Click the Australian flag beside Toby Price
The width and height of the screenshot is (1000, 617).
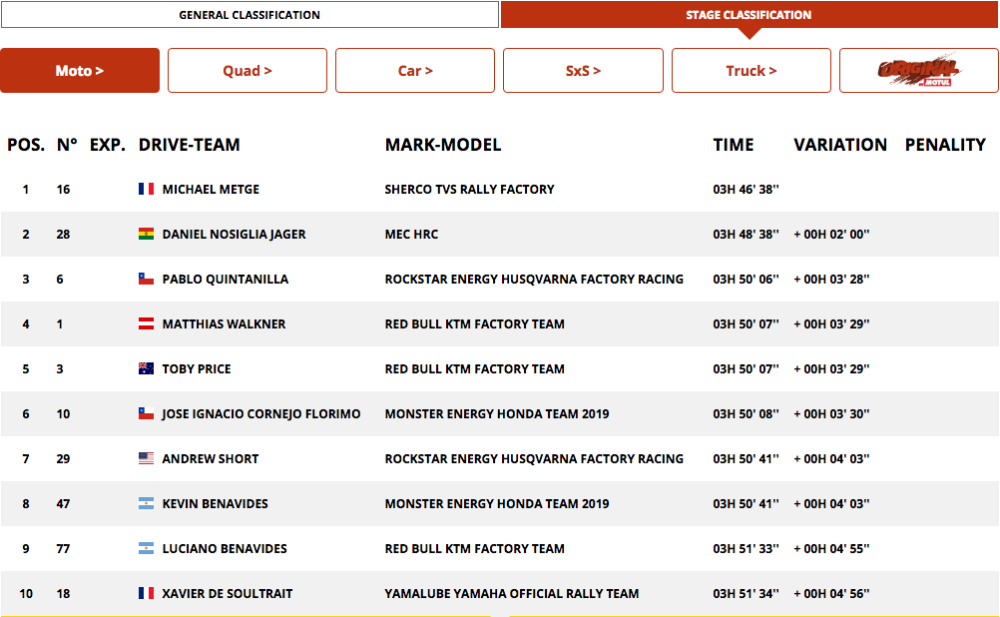coord(146,369)
